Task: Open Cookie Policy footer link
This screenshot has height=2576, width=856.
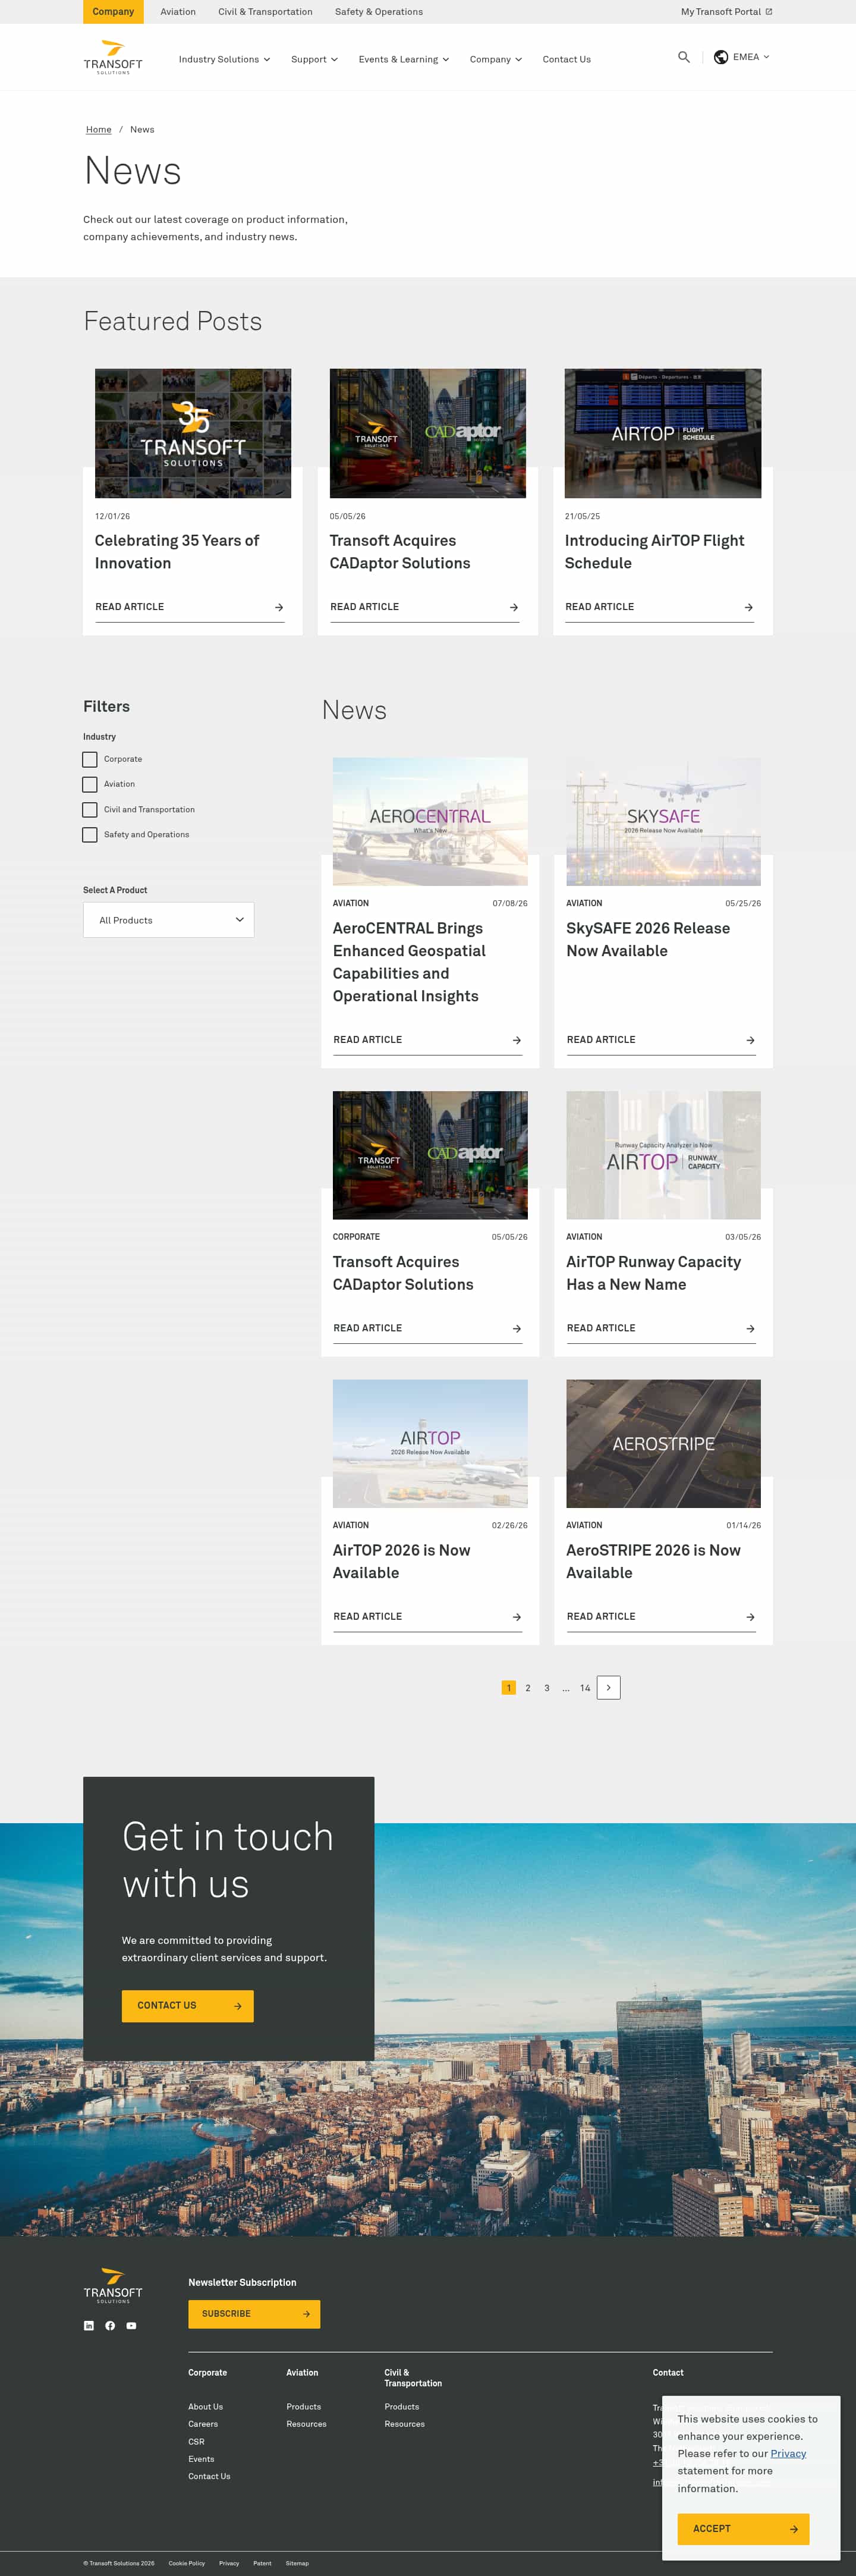Action: (x=186, y=2563)
